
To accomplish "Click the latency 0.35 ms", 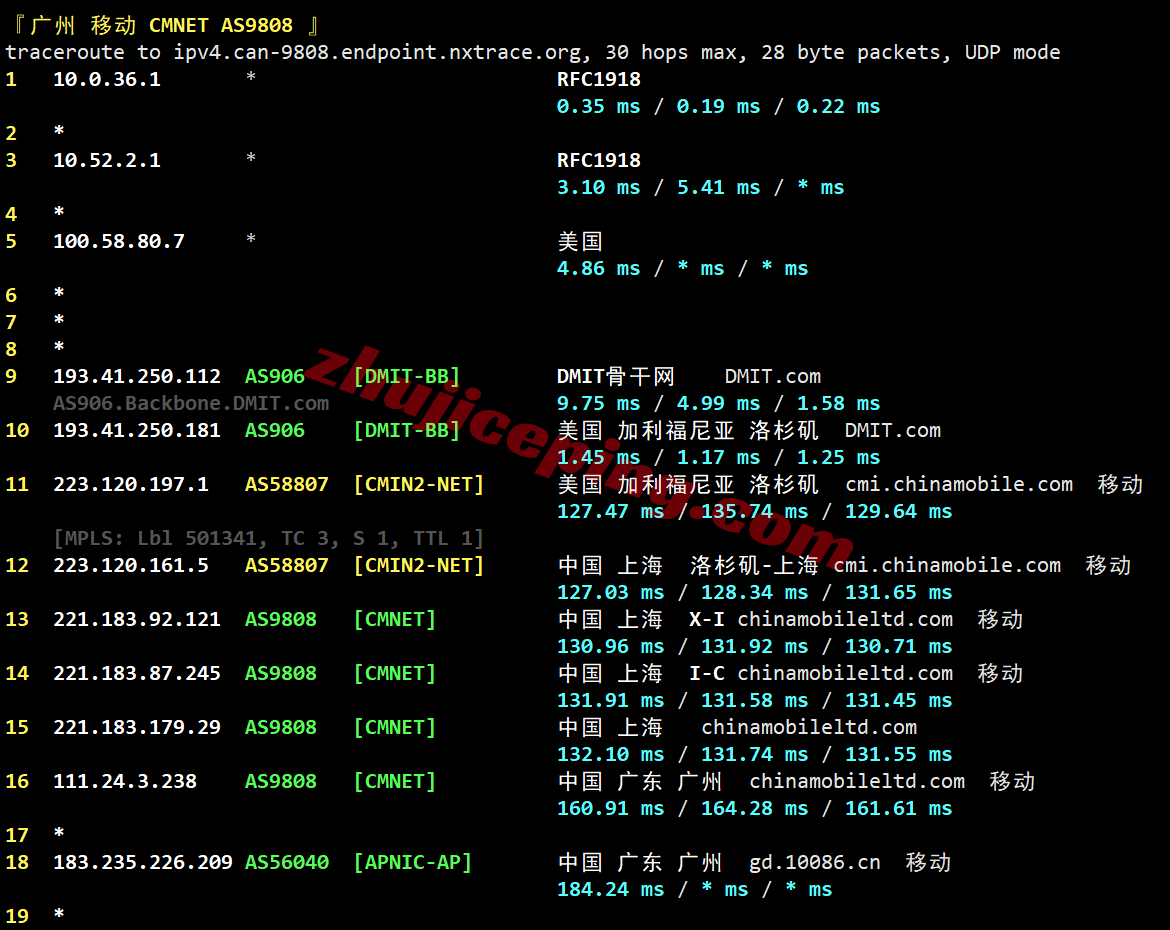I will click(598, 107).
